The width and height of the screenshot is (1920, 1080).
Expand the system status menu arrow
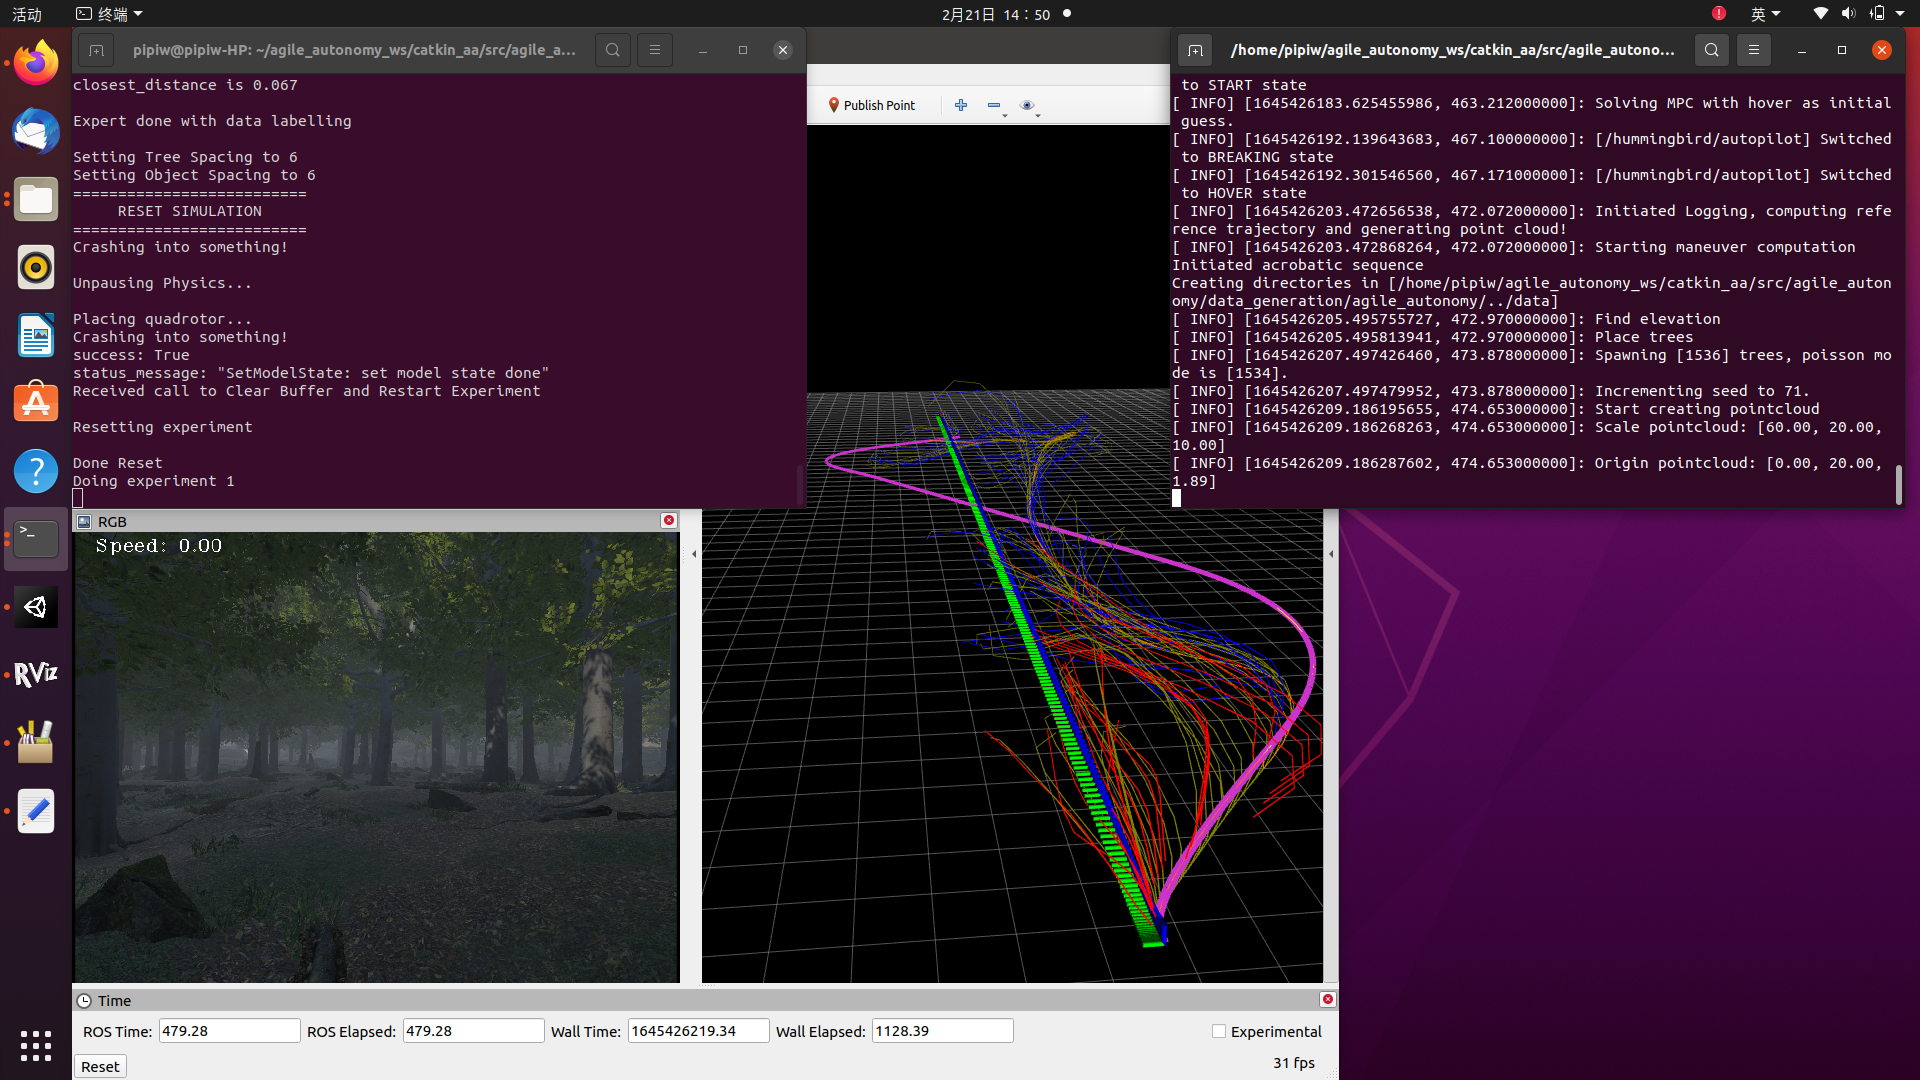1900,14
